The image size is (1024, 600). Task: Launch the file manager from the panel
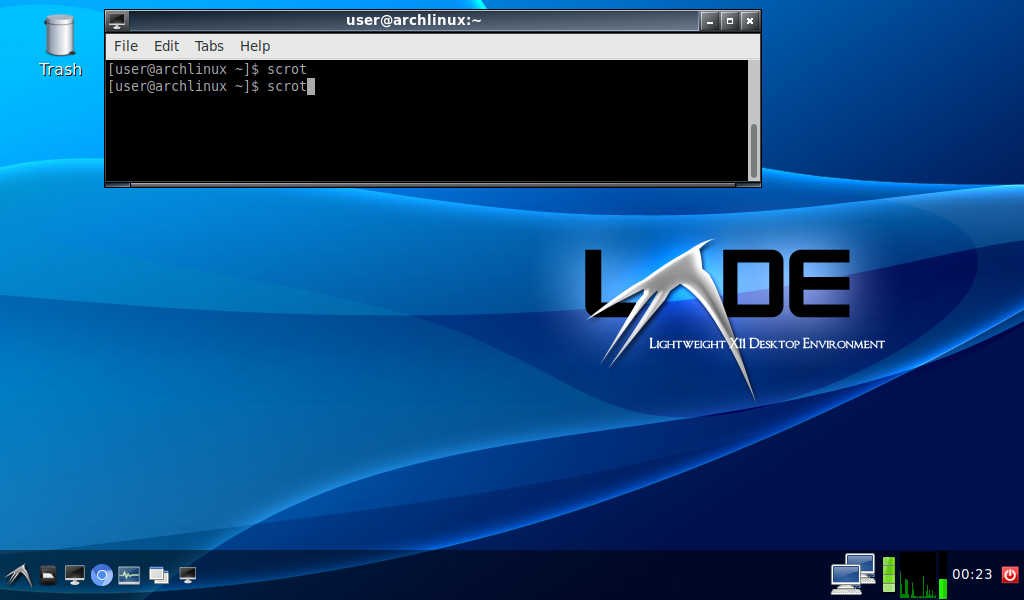(x=47, y=575)
